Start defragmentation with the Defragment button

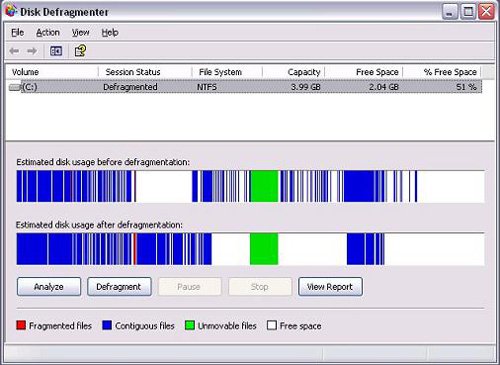(119, 287)
